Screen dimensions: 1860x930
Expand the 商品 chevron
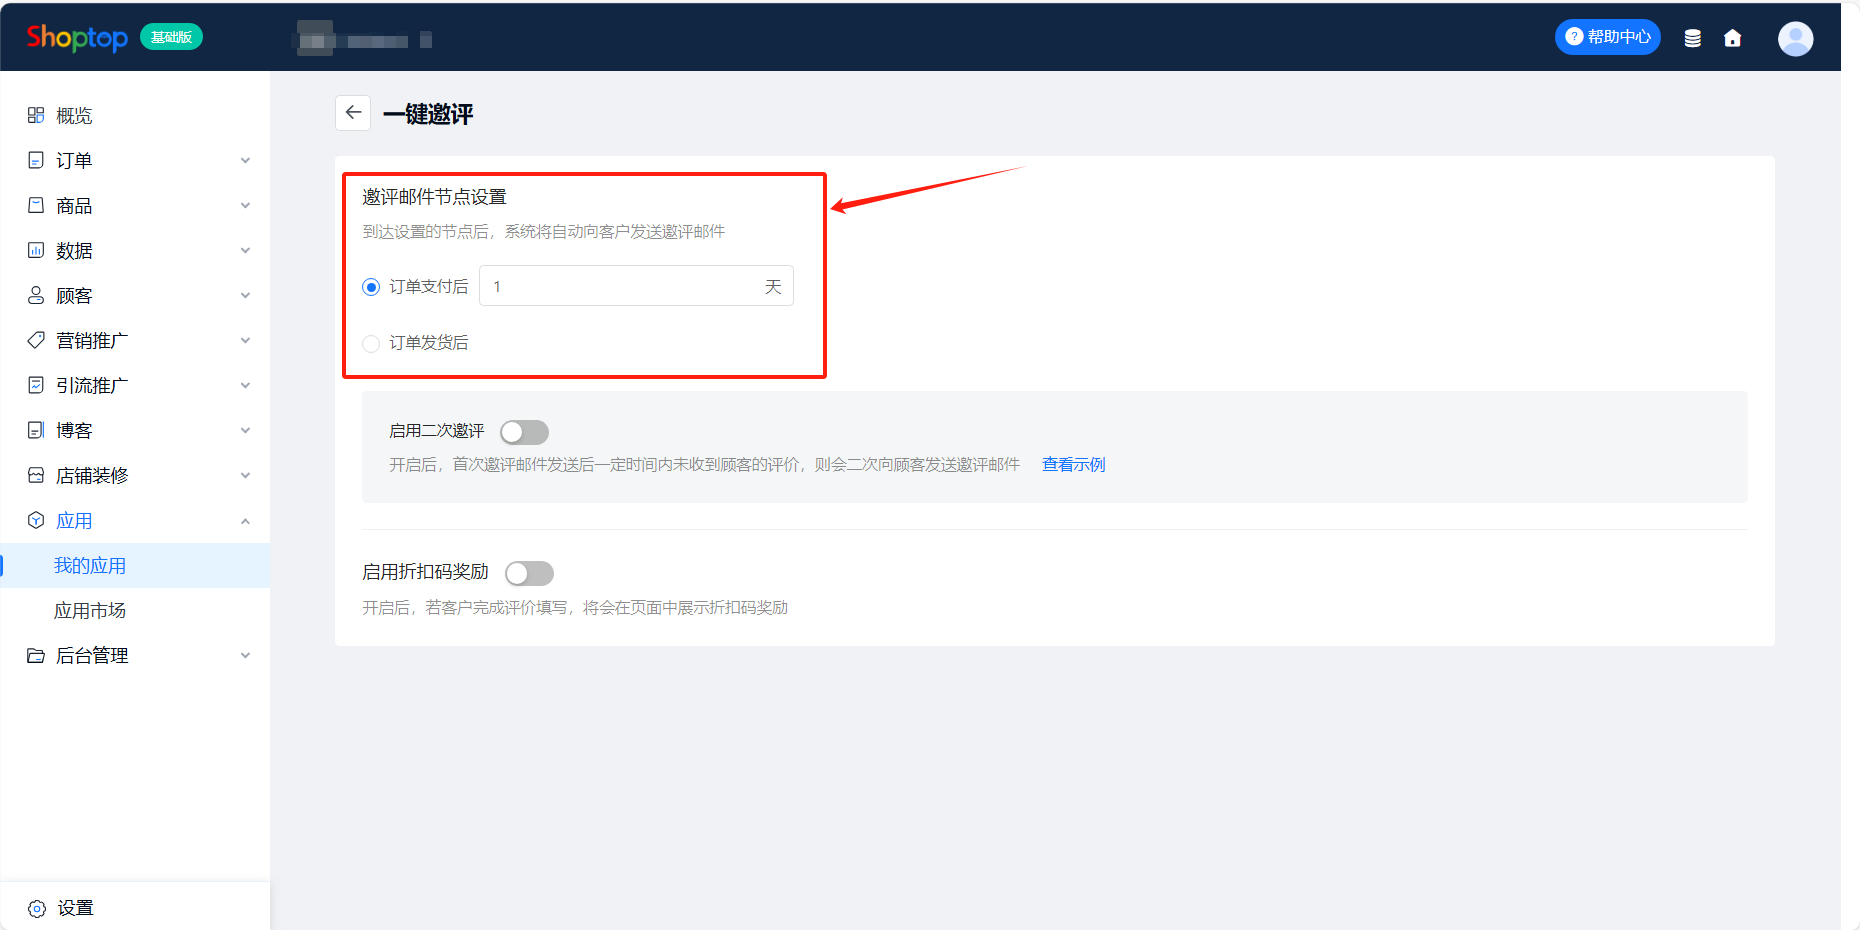pyautogui.click(x=245, y=205)
